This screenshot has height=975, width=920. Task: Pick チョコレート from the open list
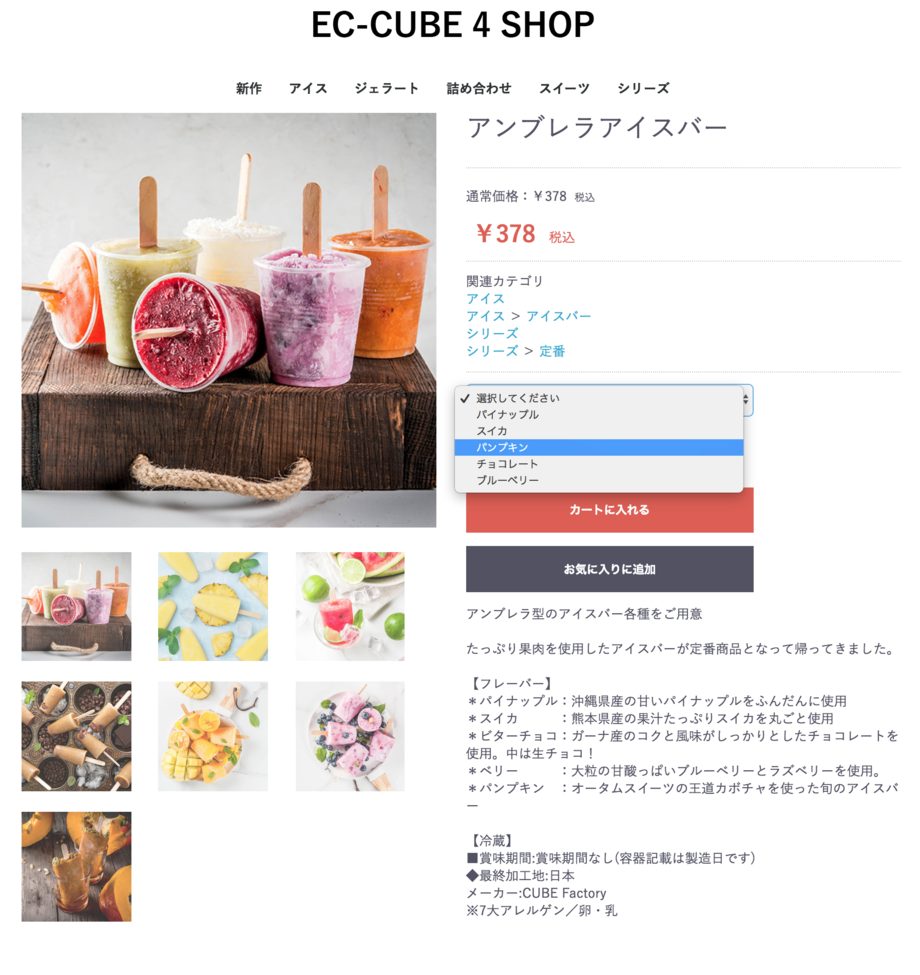click(x=599, y=464)
